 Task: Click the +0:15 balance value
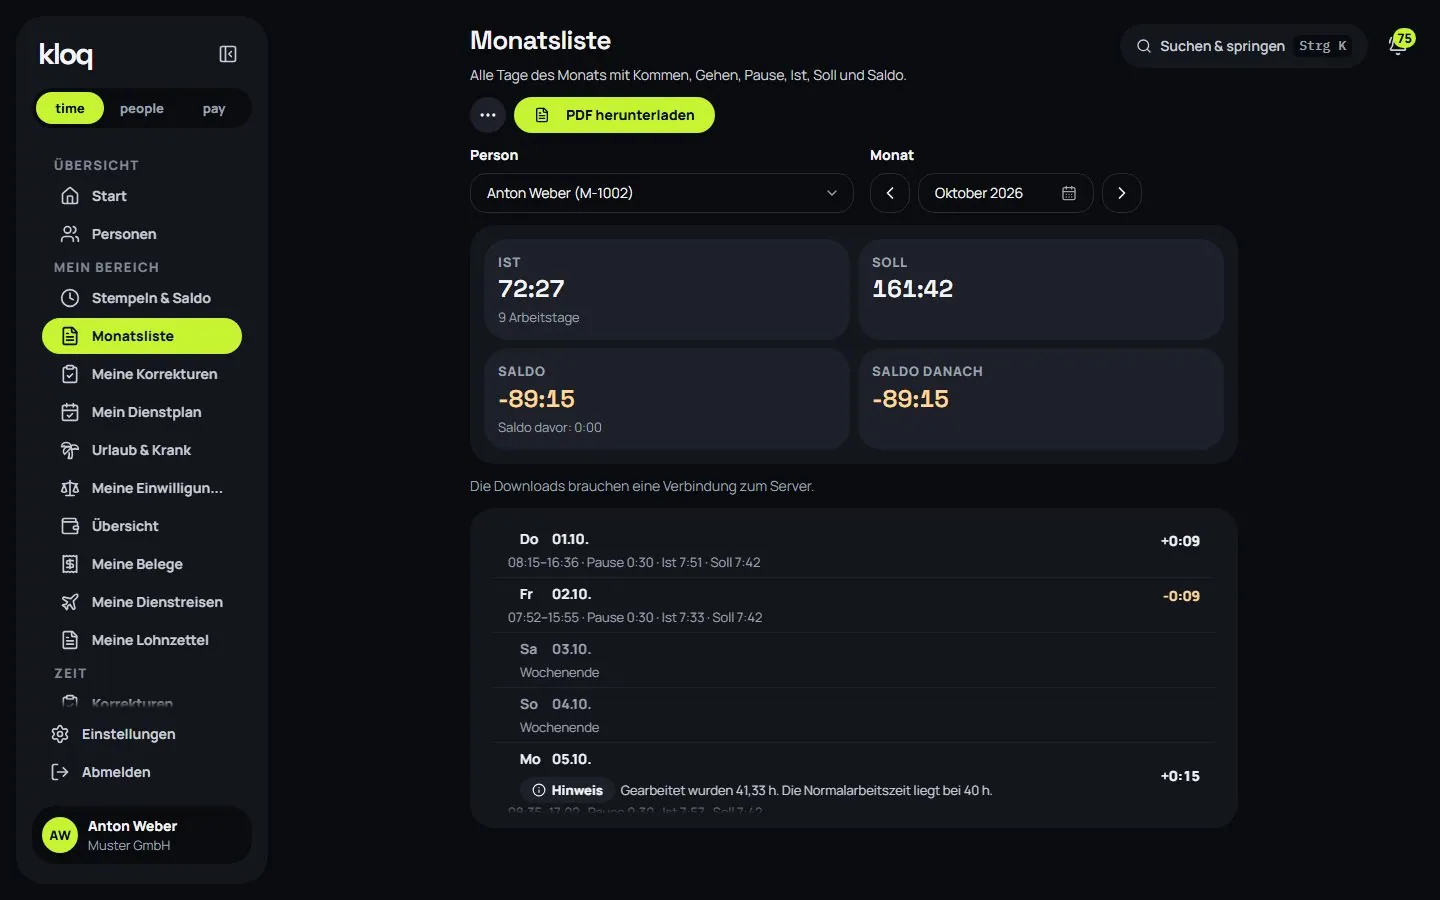tap(1180, 776)
